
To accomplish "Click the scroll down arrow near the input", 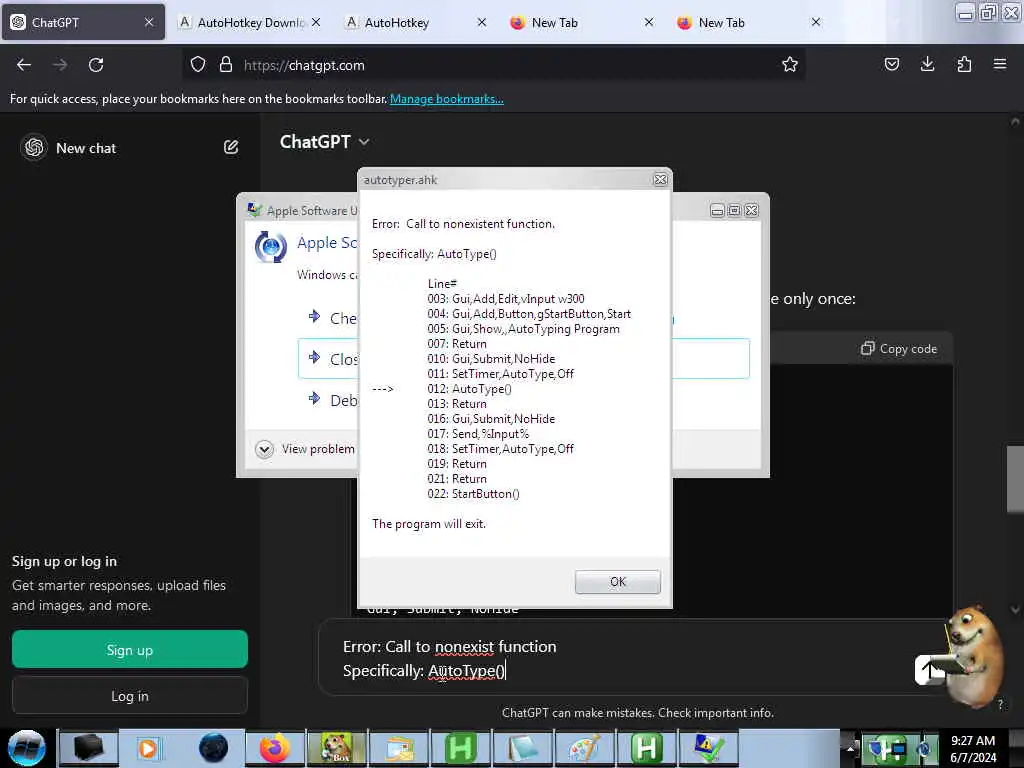I will 1014,609.
